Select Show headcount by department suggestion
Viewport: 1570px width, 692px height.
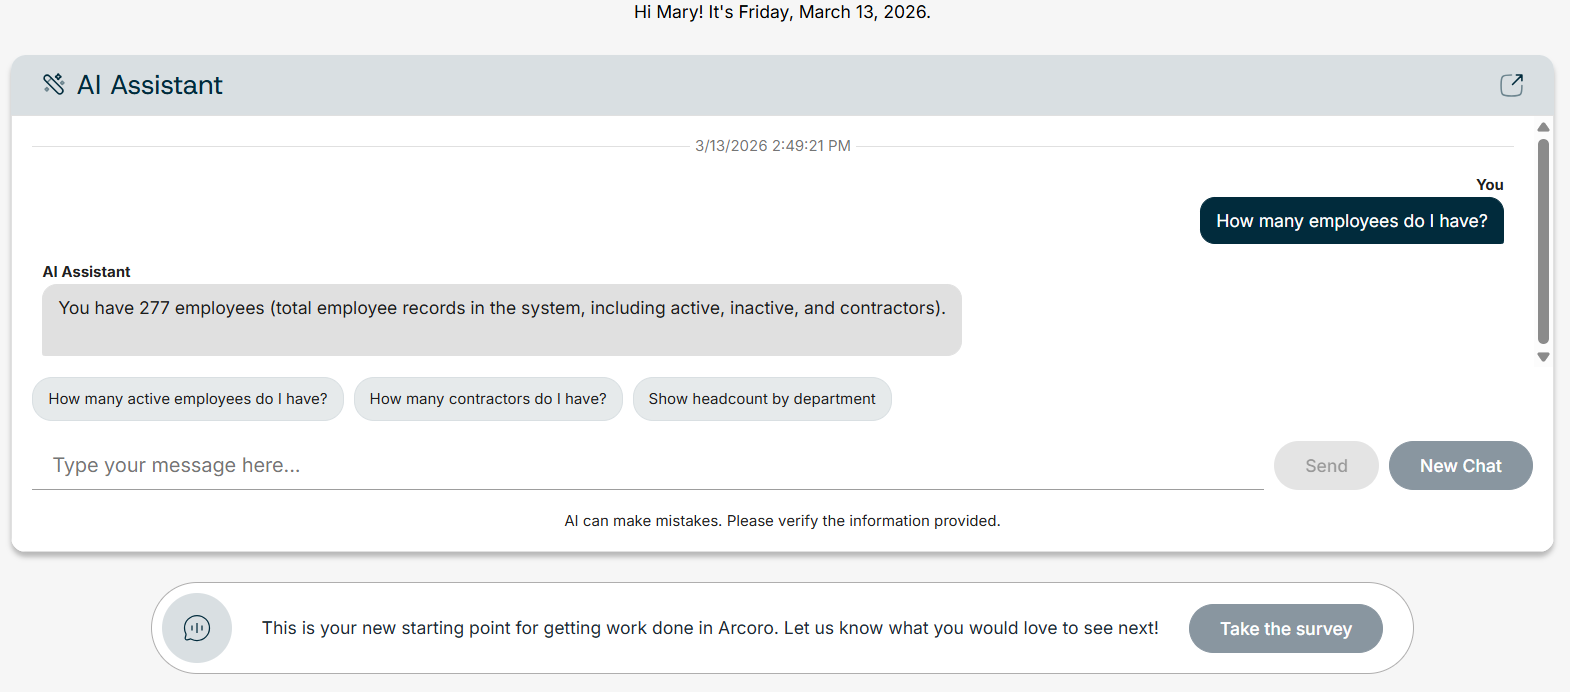point(762,399)
